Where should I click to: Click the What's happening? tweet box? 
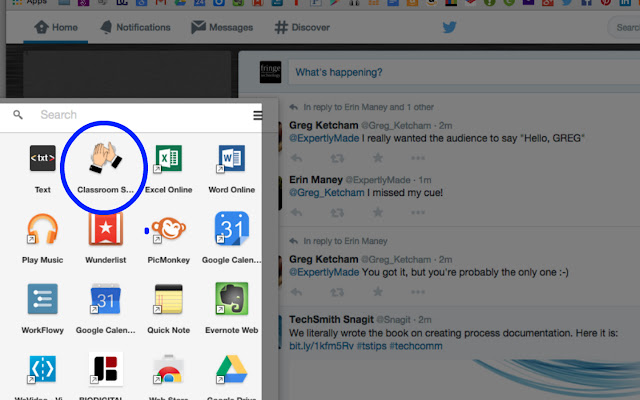(464, 72)
